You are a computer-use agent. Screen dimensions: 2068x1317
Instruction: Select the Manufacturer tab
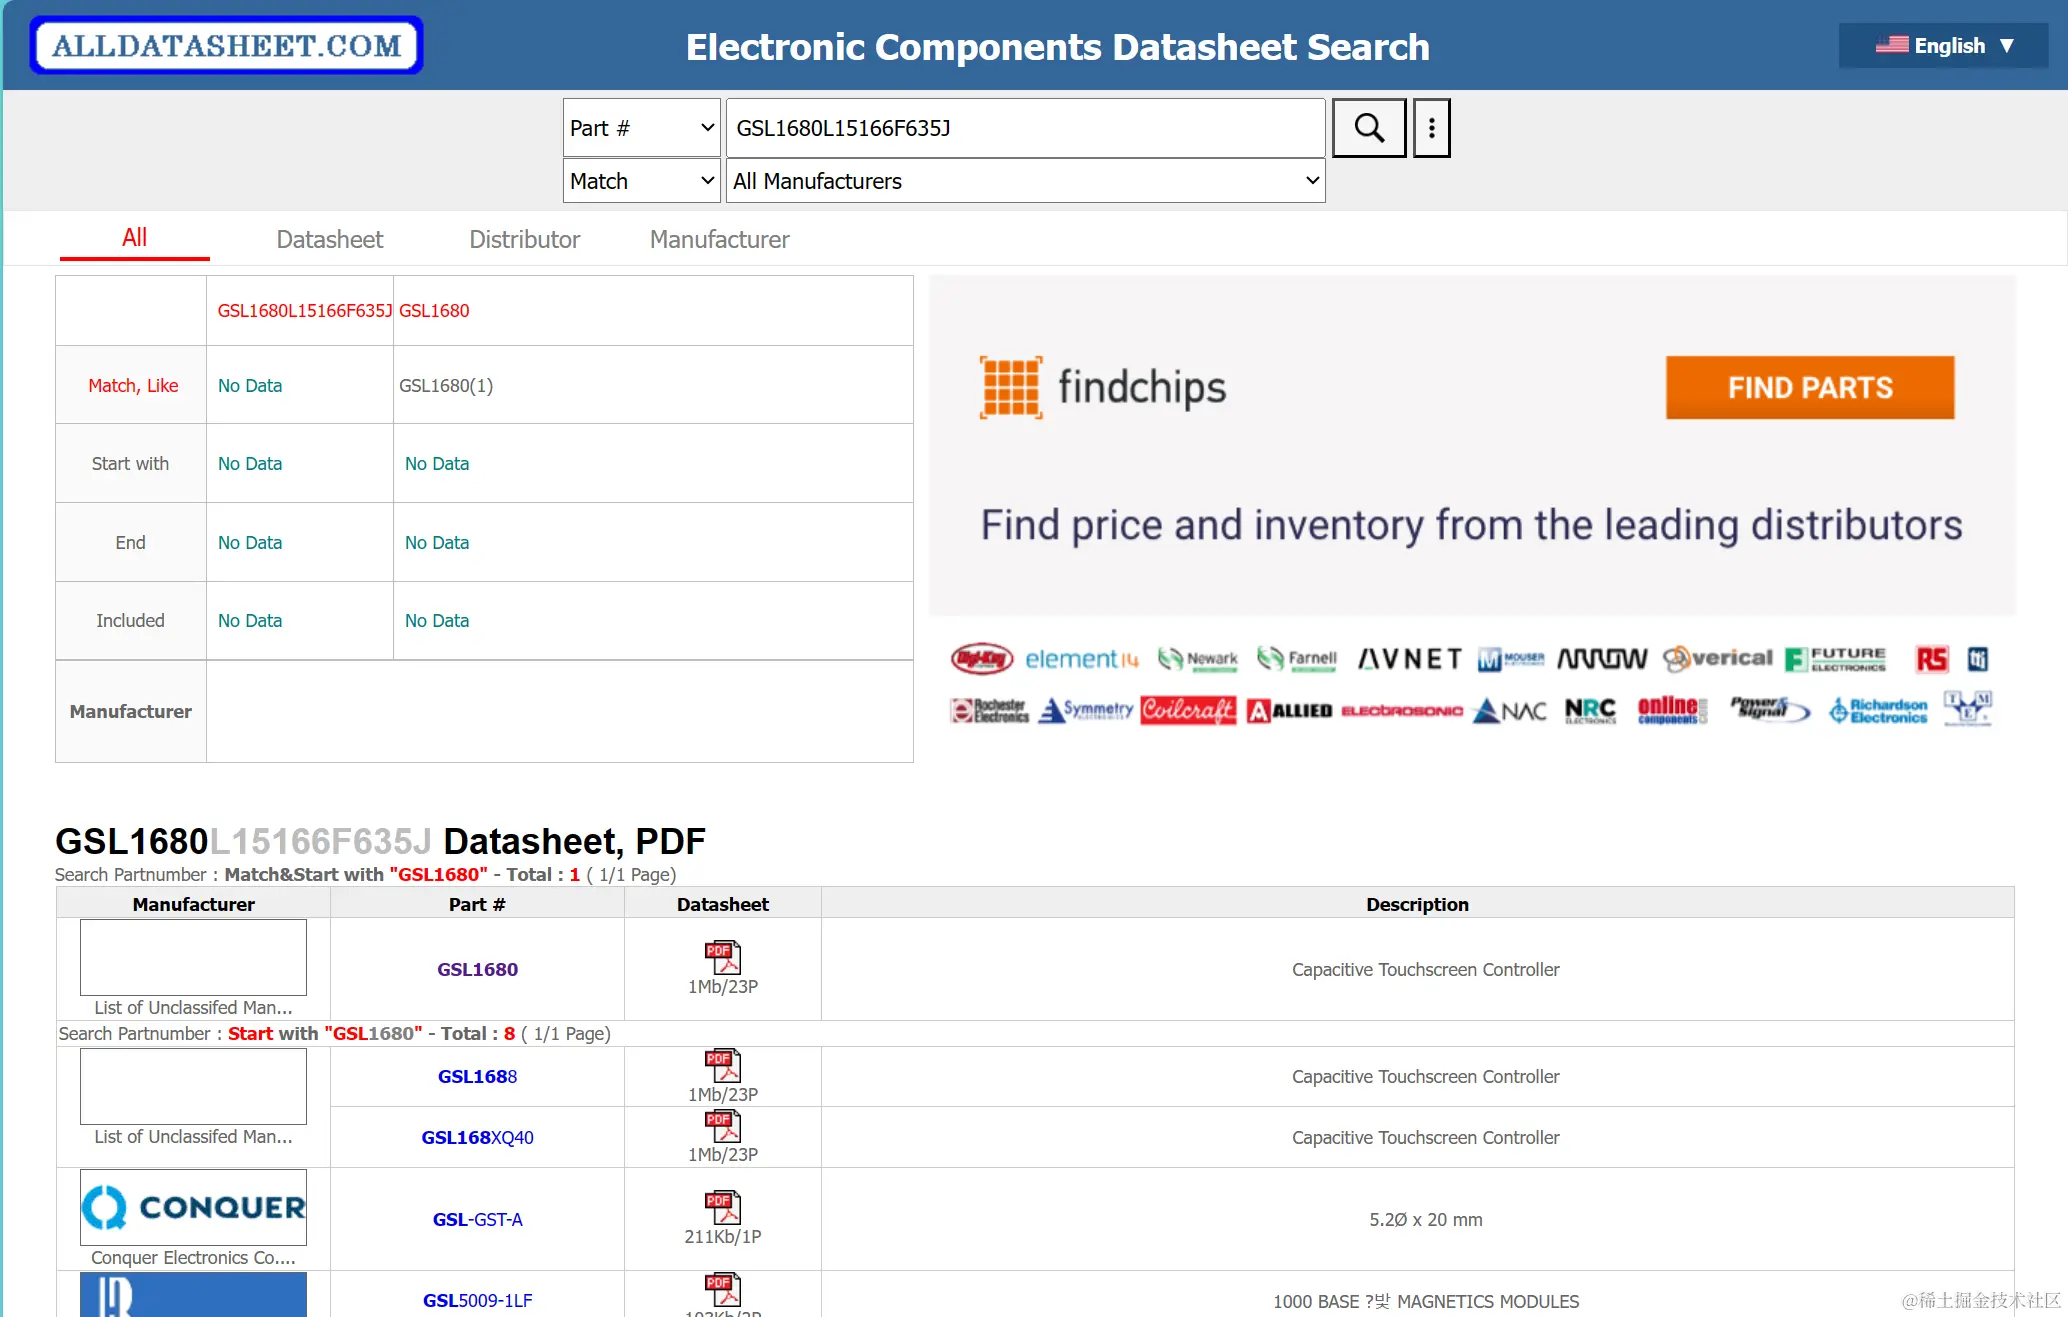coord(719,240)
